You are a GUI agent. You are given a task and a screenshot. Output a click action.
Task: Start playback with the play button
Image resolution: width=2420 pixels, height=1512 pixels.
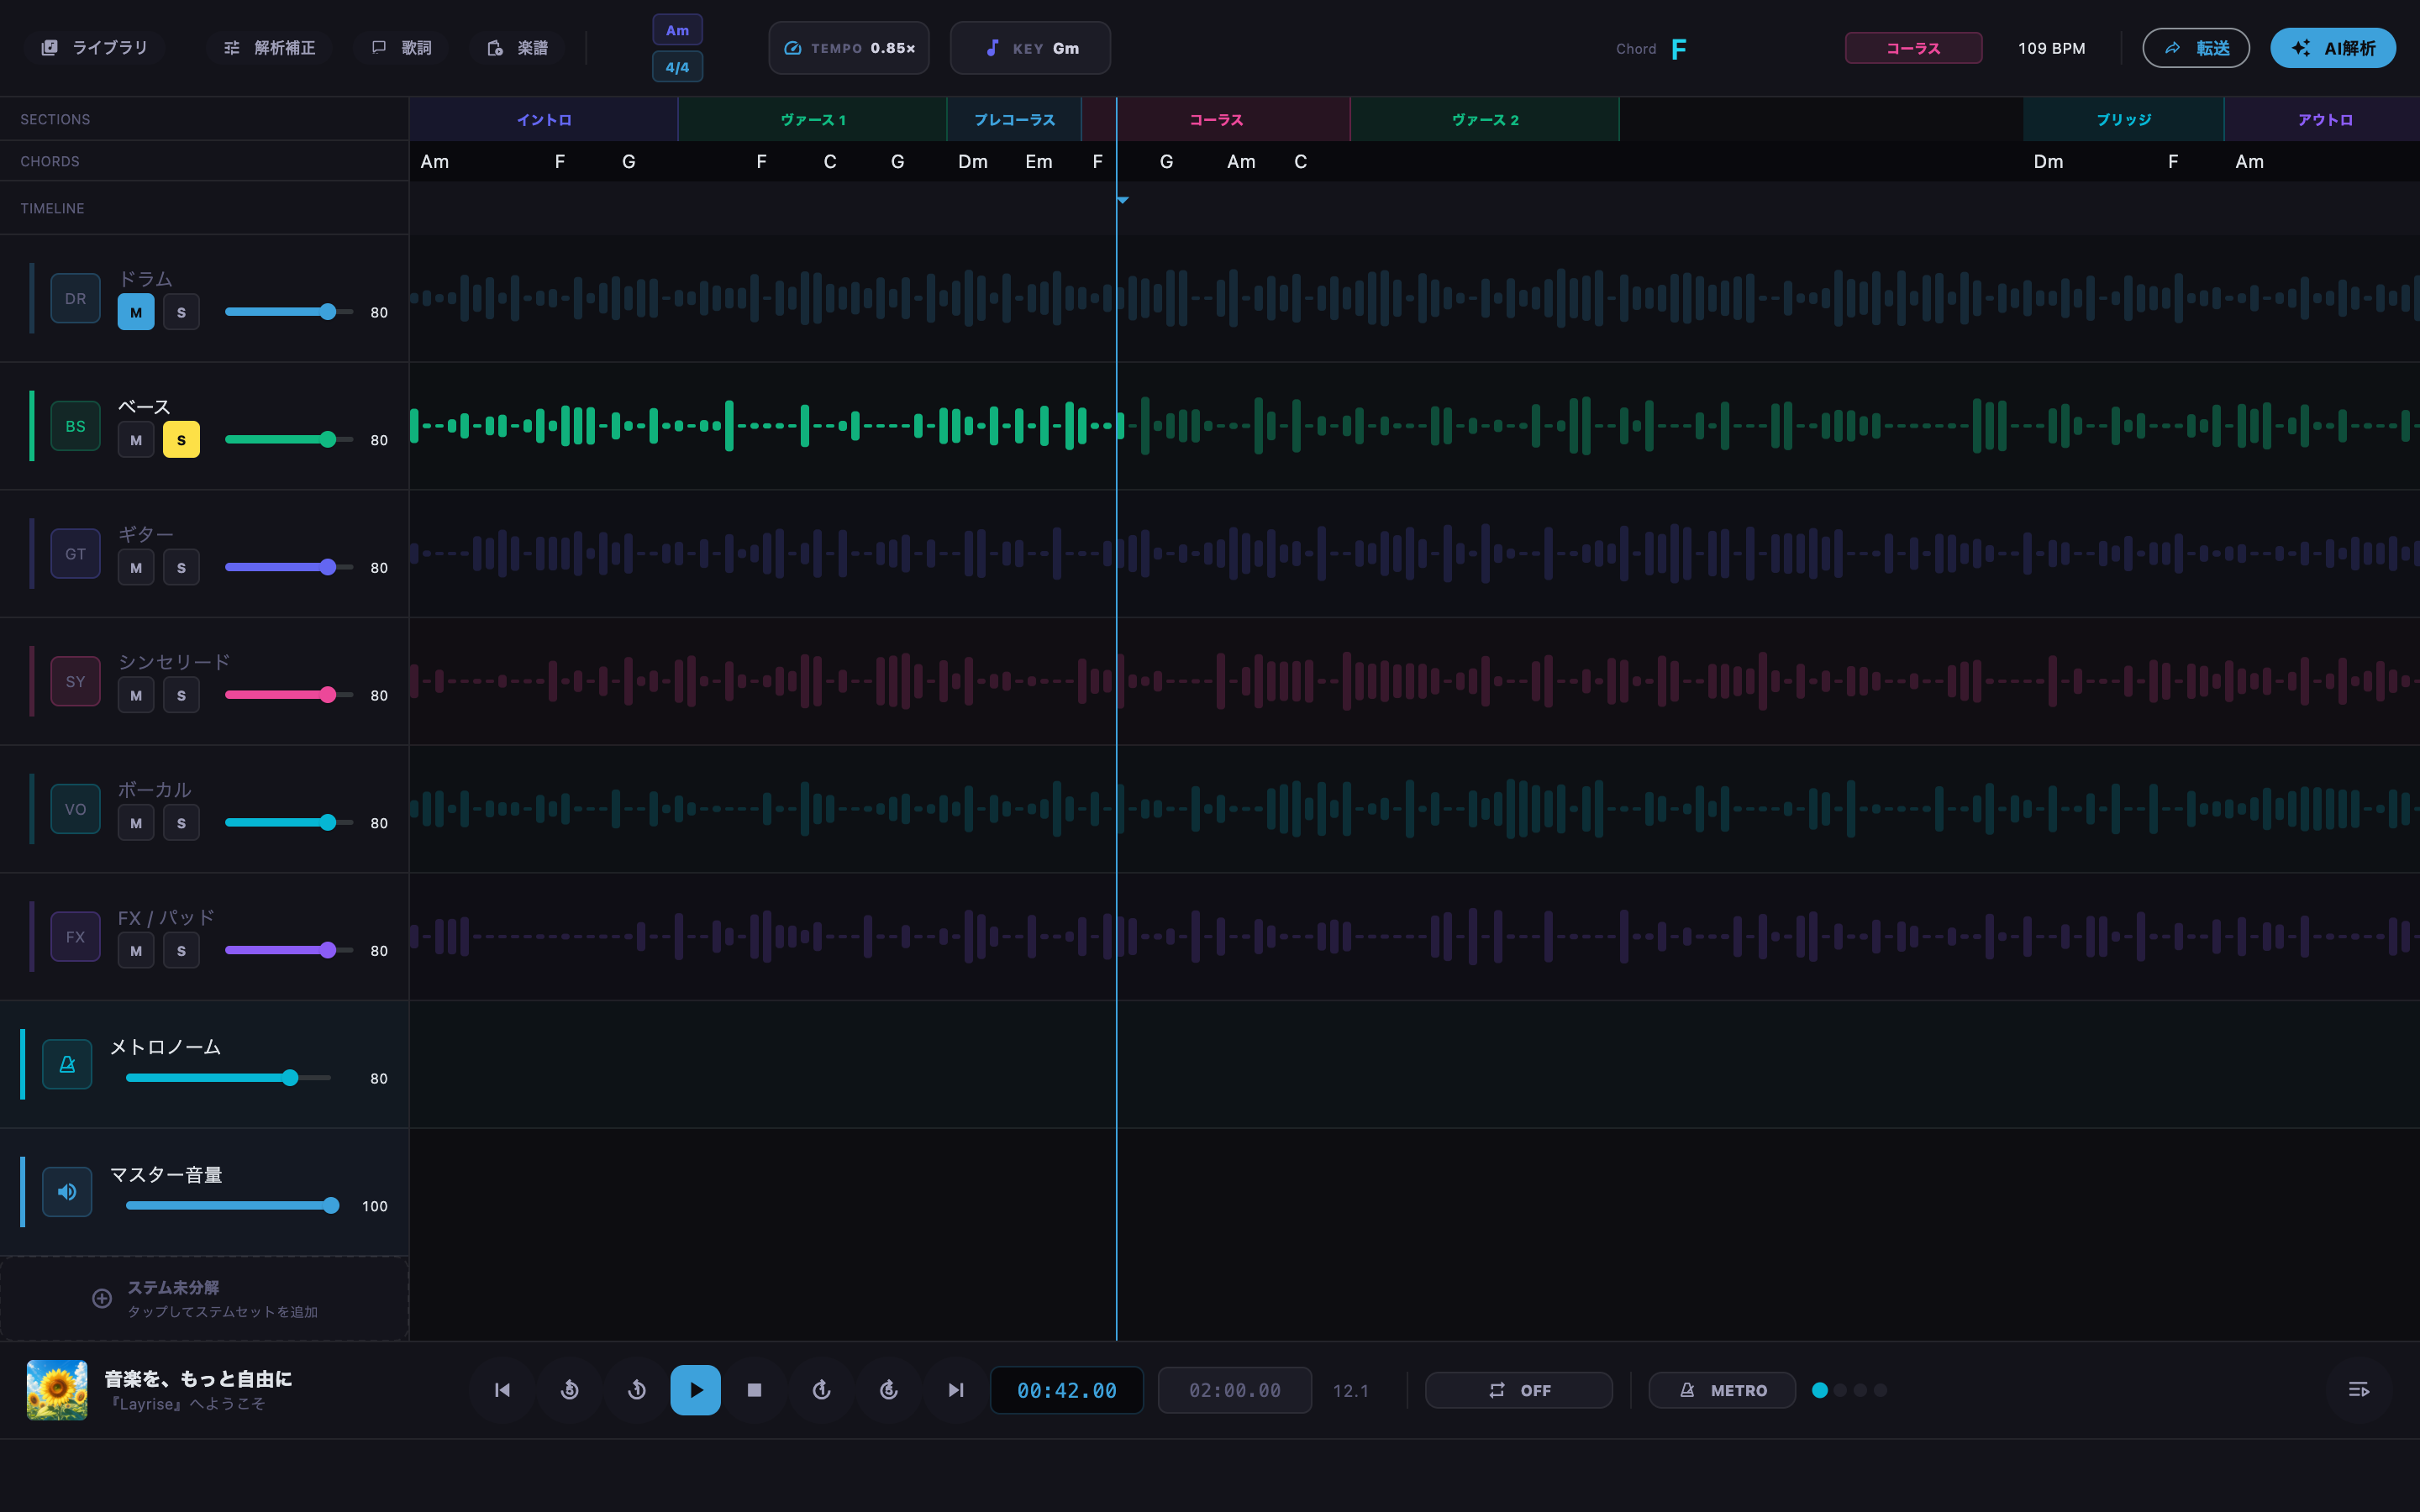pyautogui.click(x=695, y=1390)
